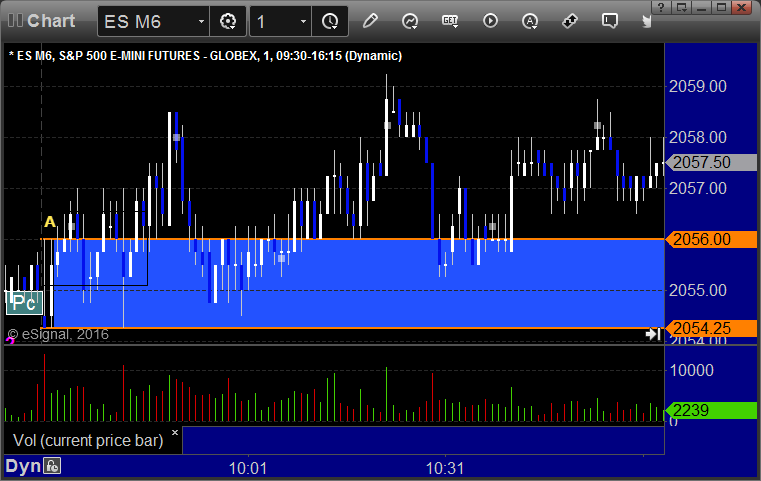
Task: Close the Vol current price bar label
Action: pyautogui.click(x=175, y=432)
